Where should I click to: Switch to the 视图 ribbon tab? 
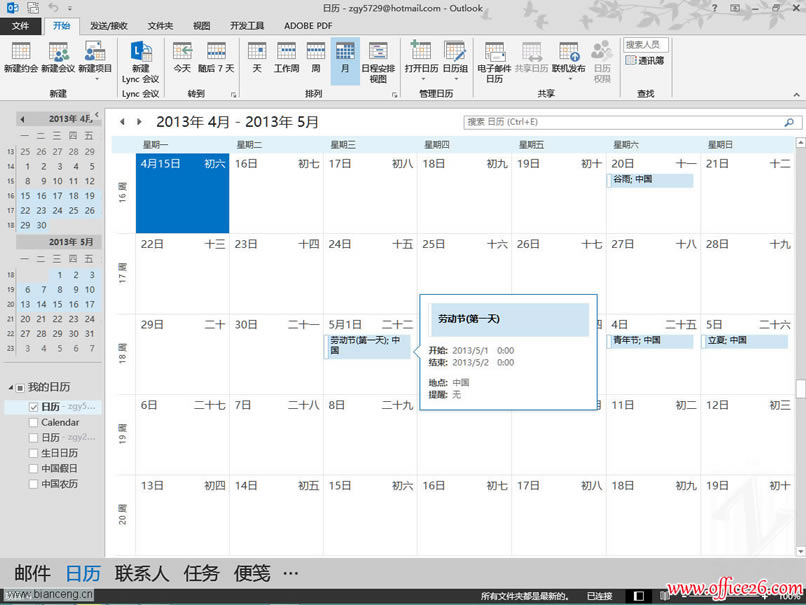[x=201, y=25]
